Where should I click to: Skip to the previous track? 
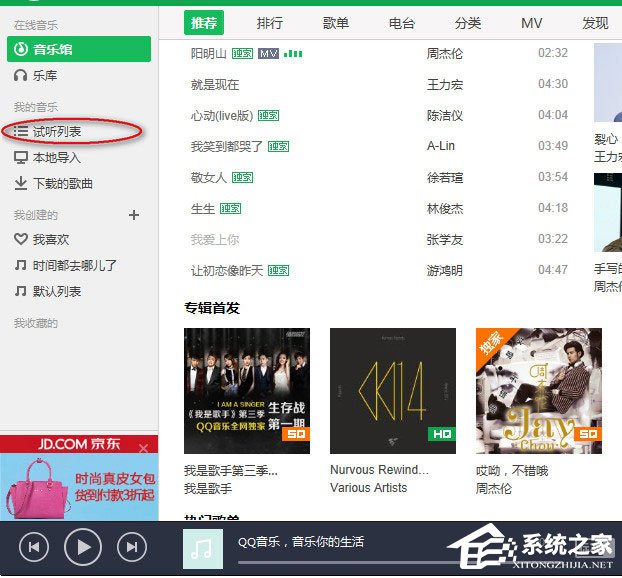coord(34,547)
